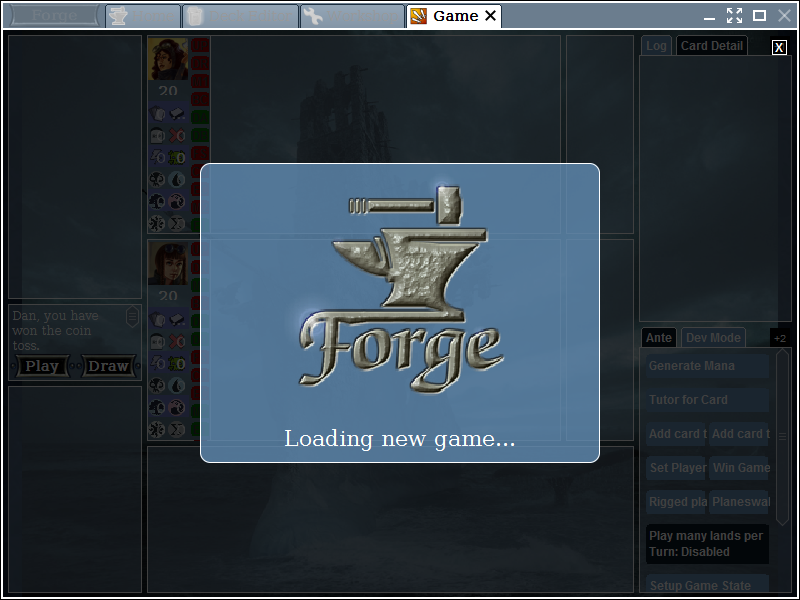Select the bottom player's avatar portrait
Viewport: 800px width, 600px height.
point(168,263)
